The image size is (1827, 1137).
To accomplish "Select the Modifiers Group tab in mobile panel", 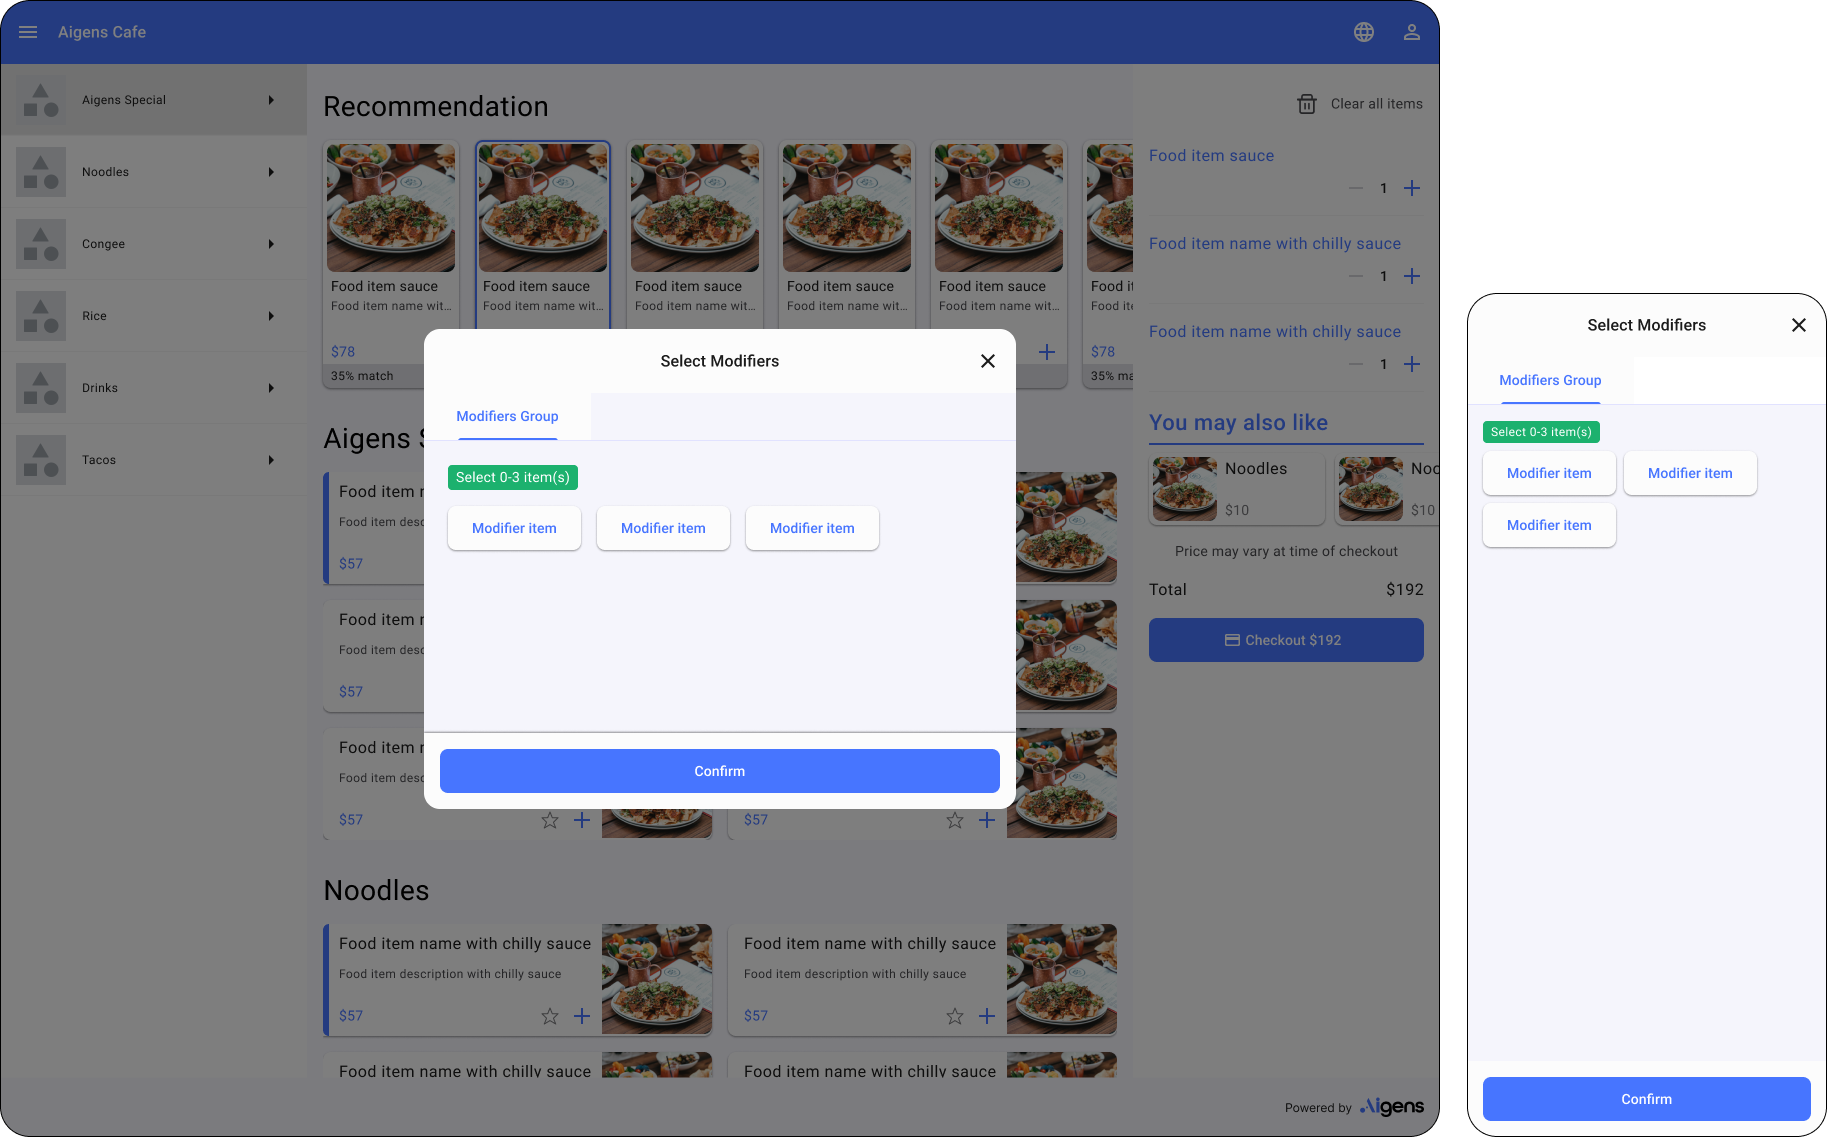I will coord(1550,380).
